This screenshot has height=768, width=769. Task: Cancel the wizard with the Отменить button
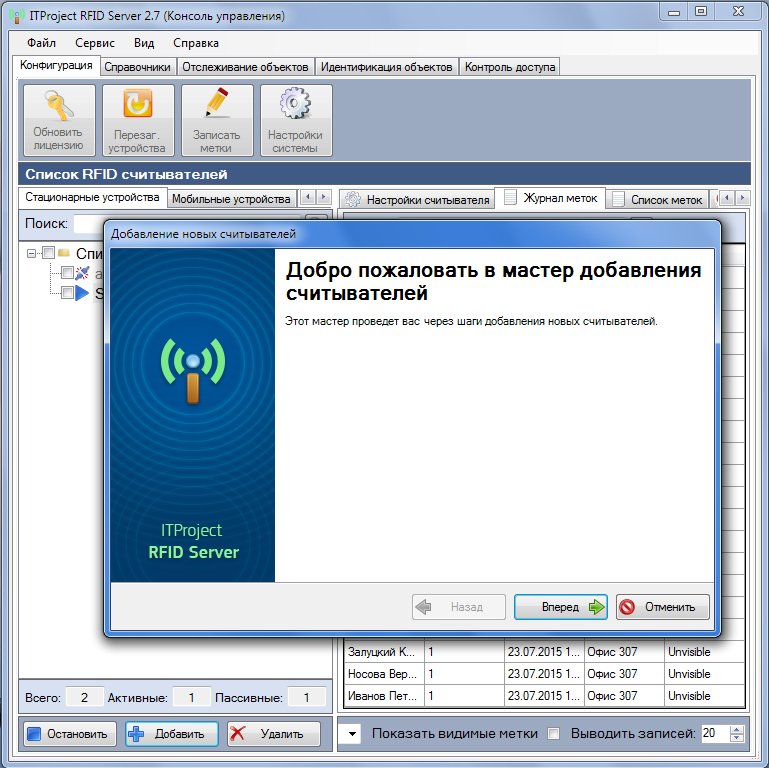pyautogui.click(x=662, y=607)
